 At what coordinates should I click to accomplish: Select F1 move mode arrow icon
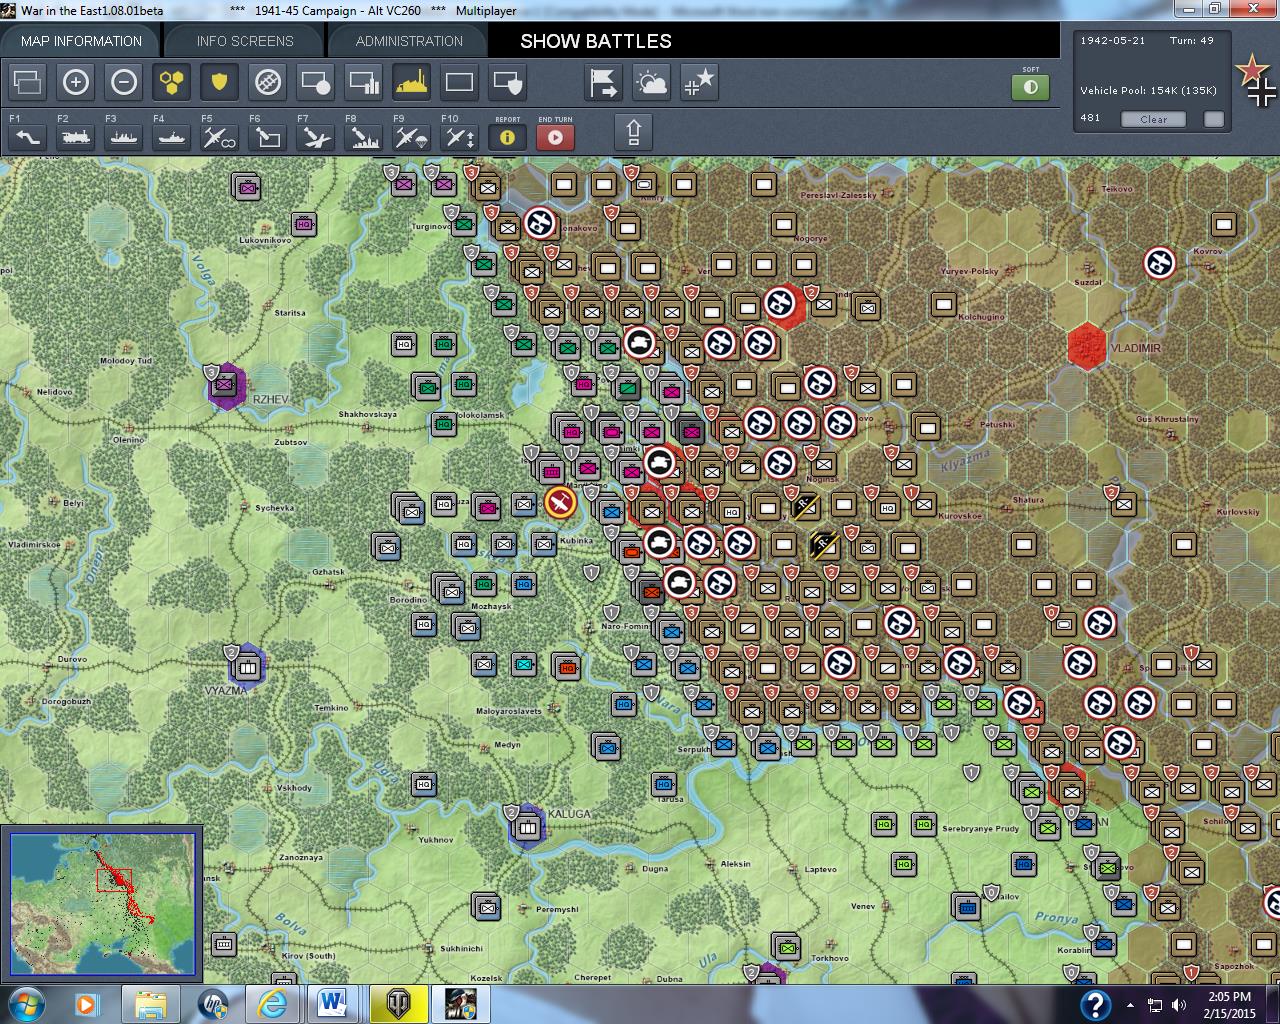[28, 137]
